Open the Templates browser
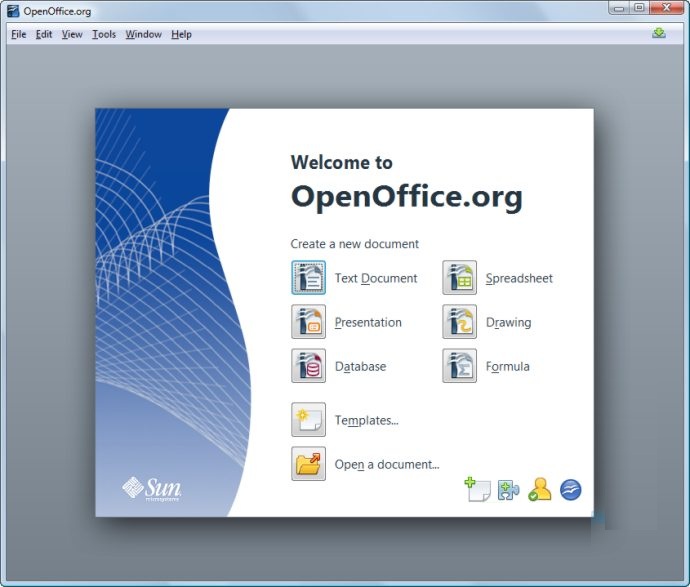The height and width of the screenshot is (587, 690). click(x=309, y=420)
